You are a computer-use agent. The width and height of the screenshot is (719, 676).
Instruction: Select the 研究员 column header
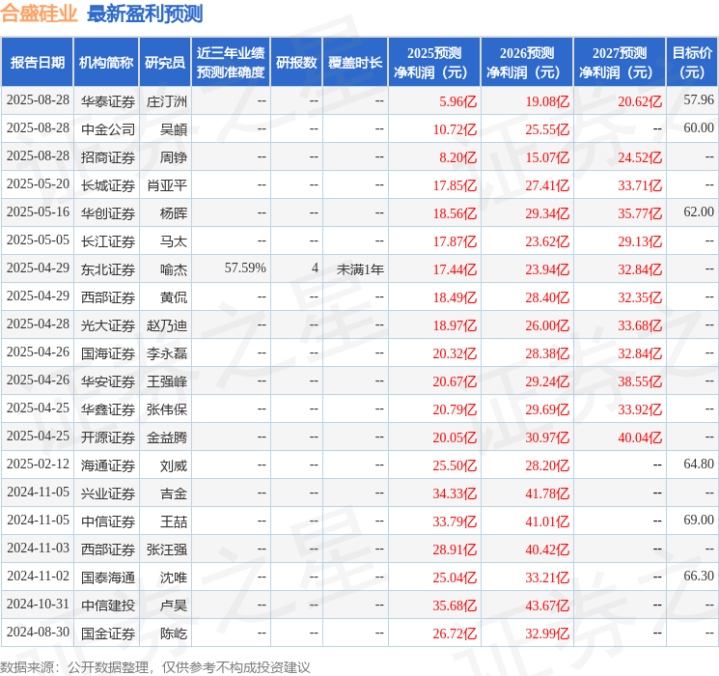(165, 62)
